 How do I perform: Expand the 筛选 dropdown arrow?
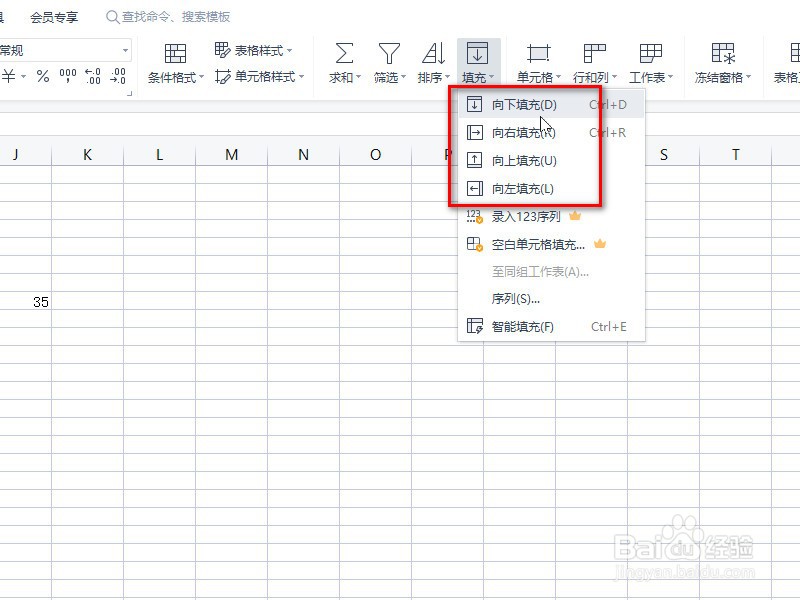[403, 77]
